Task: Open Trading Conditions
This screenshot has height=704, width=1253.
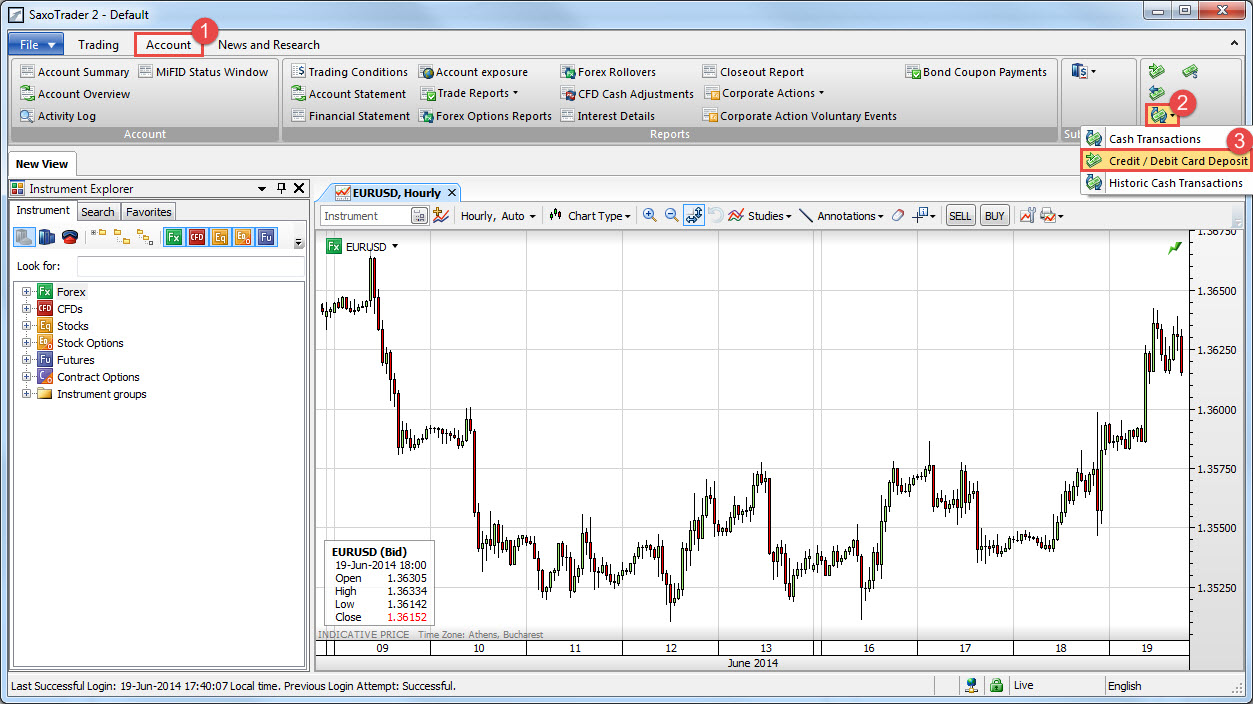Action: click(x=349, y=72)
